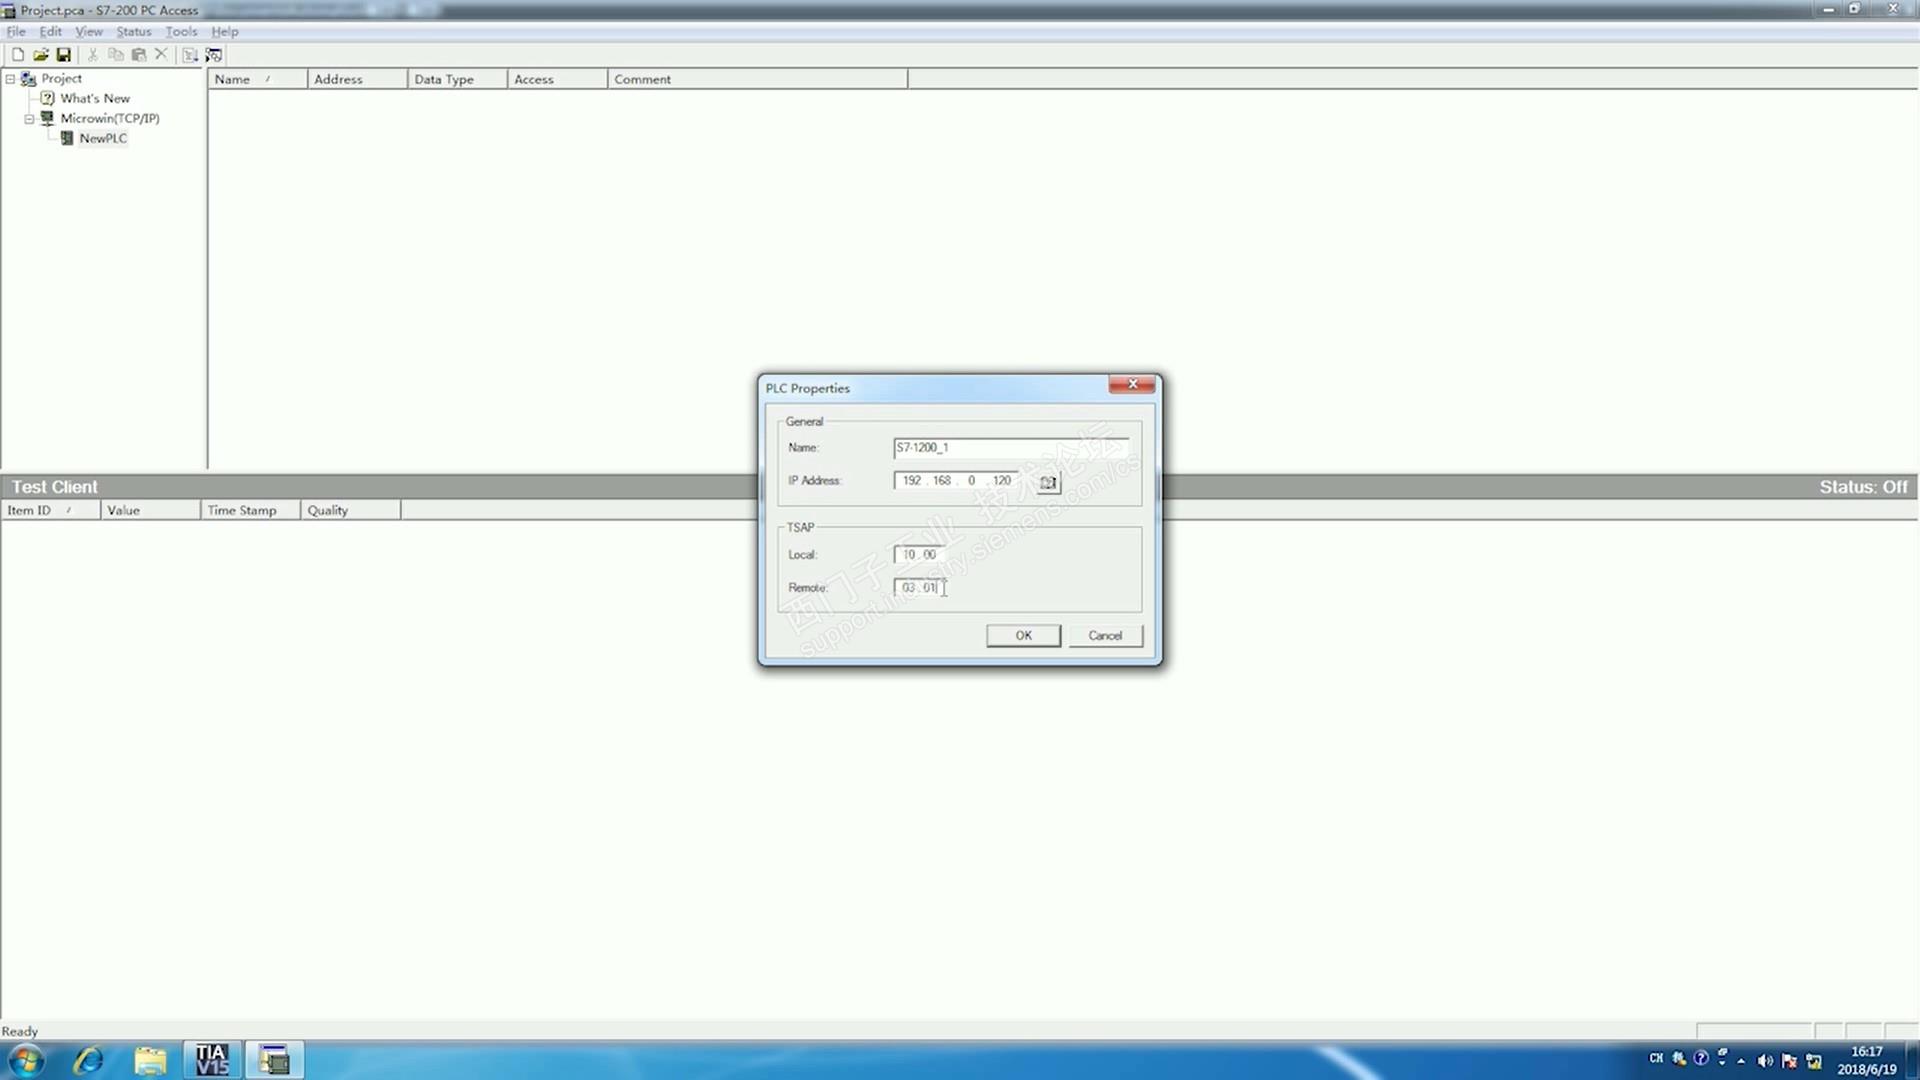Click the PLC Name input field
The image size is (1920, 1080).
pos(1010,447)
